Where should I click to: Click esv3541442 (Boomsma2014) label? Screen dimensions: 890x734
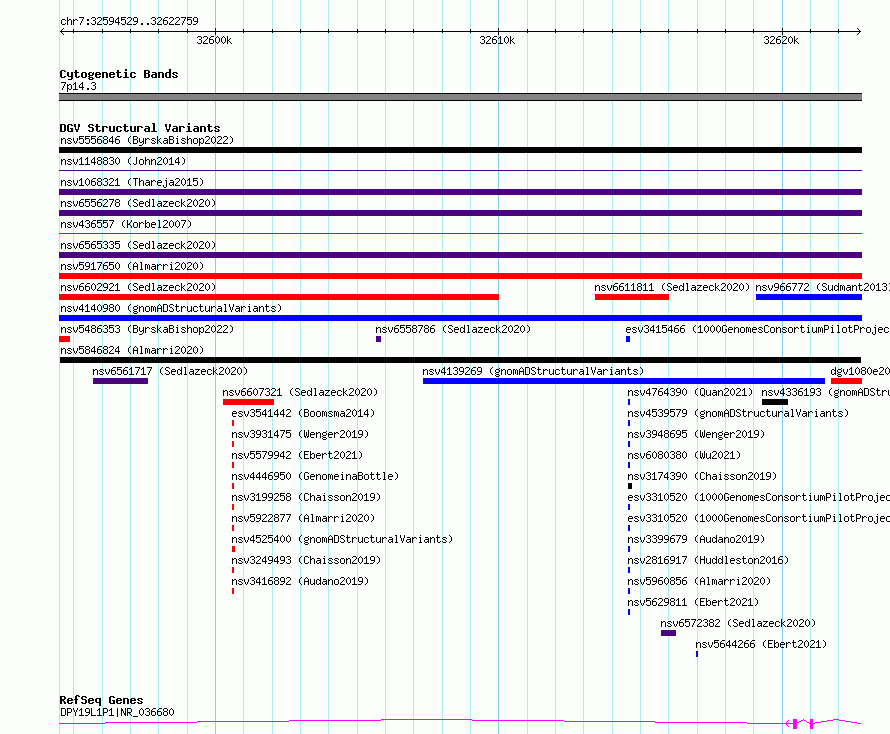(303, 413)
